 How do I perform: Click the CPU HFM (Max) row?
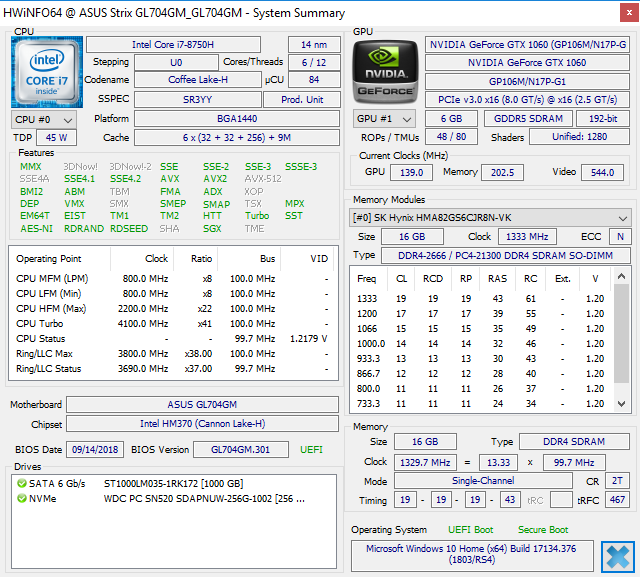(x=173, y=308)
